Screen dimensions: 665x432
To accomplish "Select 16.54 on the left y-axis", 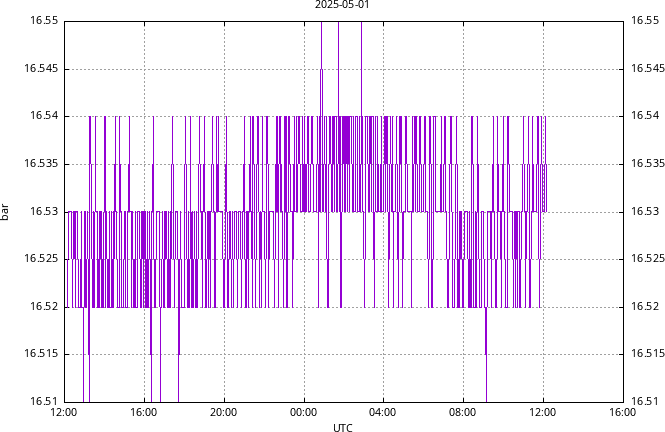I will (44, 116).
